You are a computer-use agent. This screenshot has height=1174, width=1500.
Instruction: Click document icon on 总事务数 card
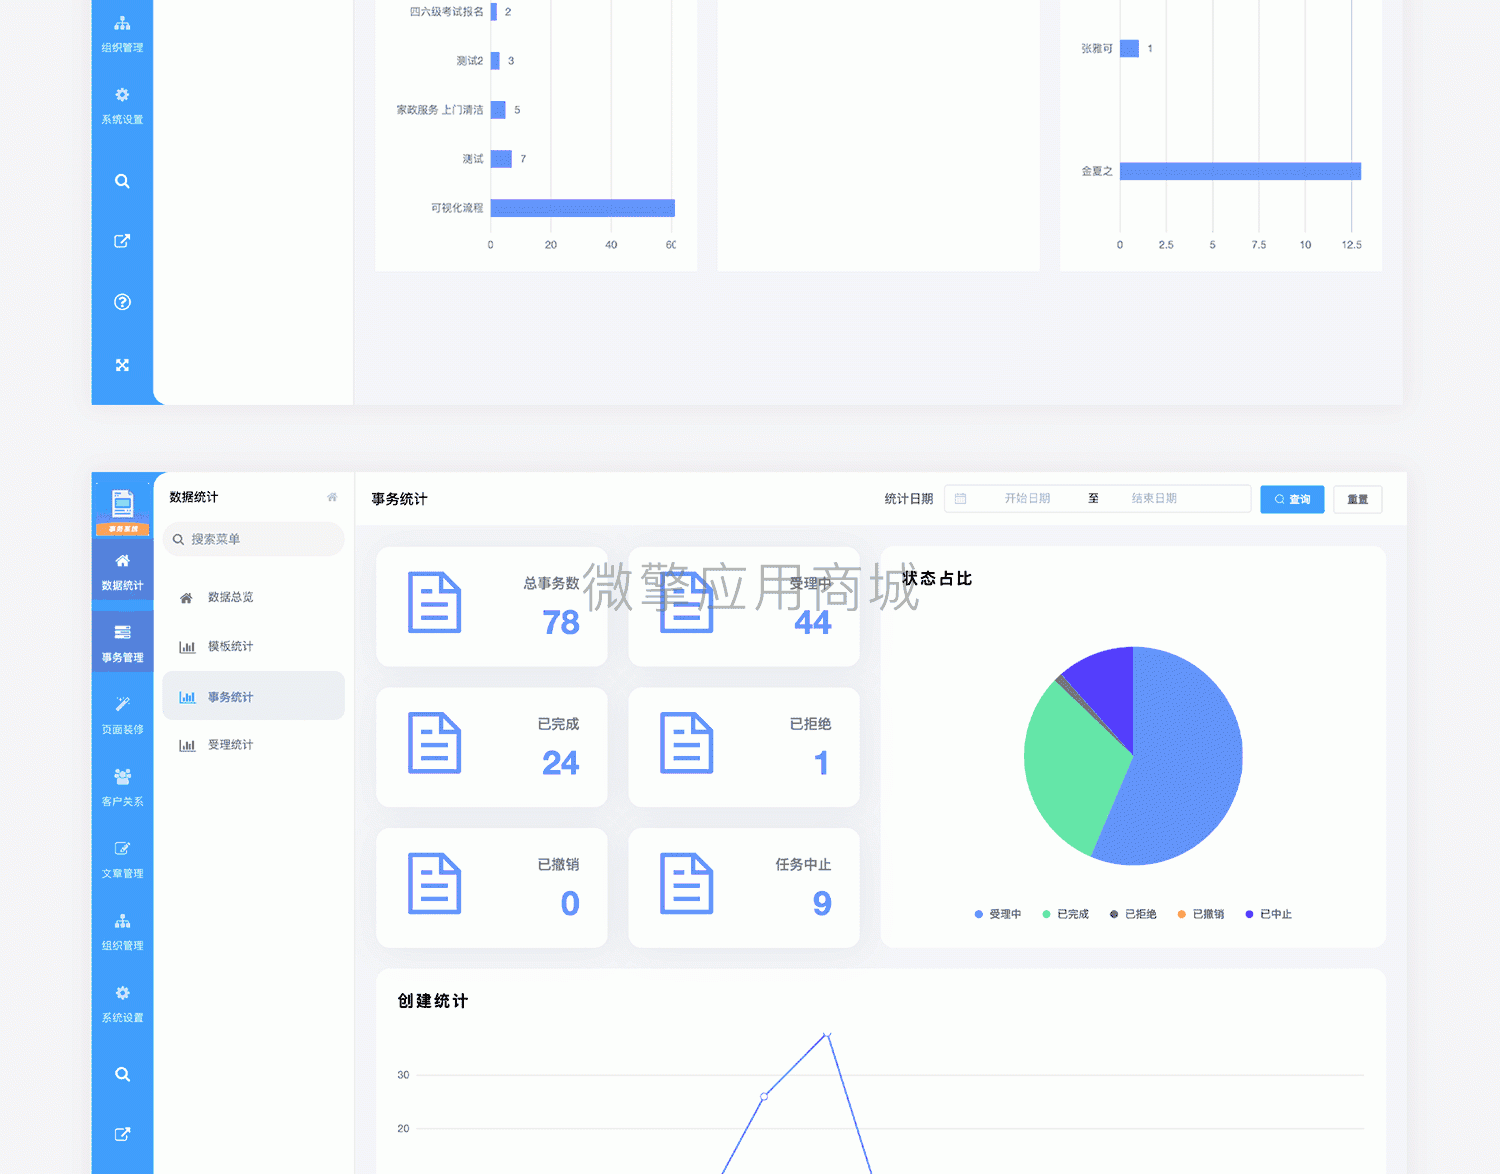tap(435, 603)
